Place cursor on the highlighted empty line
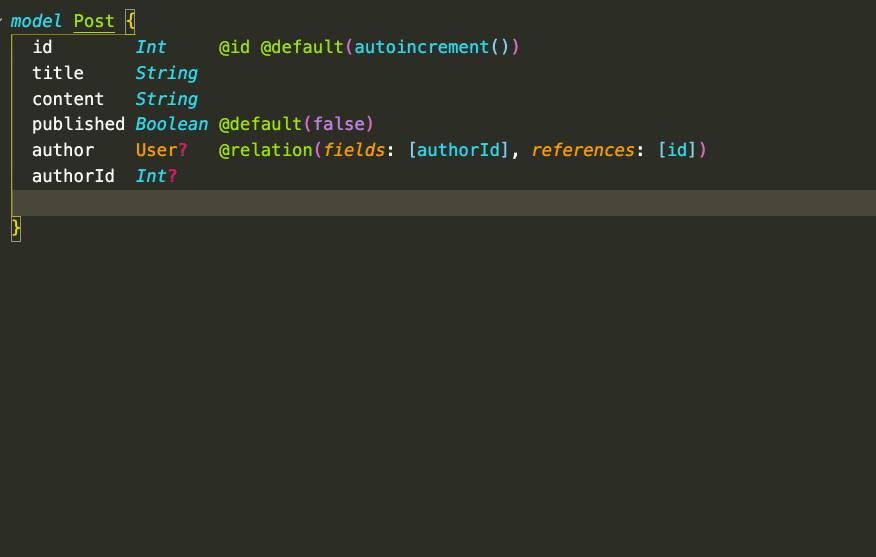This screenshot has width=876, height=557. pyautogui.click(x=400, y=203)
